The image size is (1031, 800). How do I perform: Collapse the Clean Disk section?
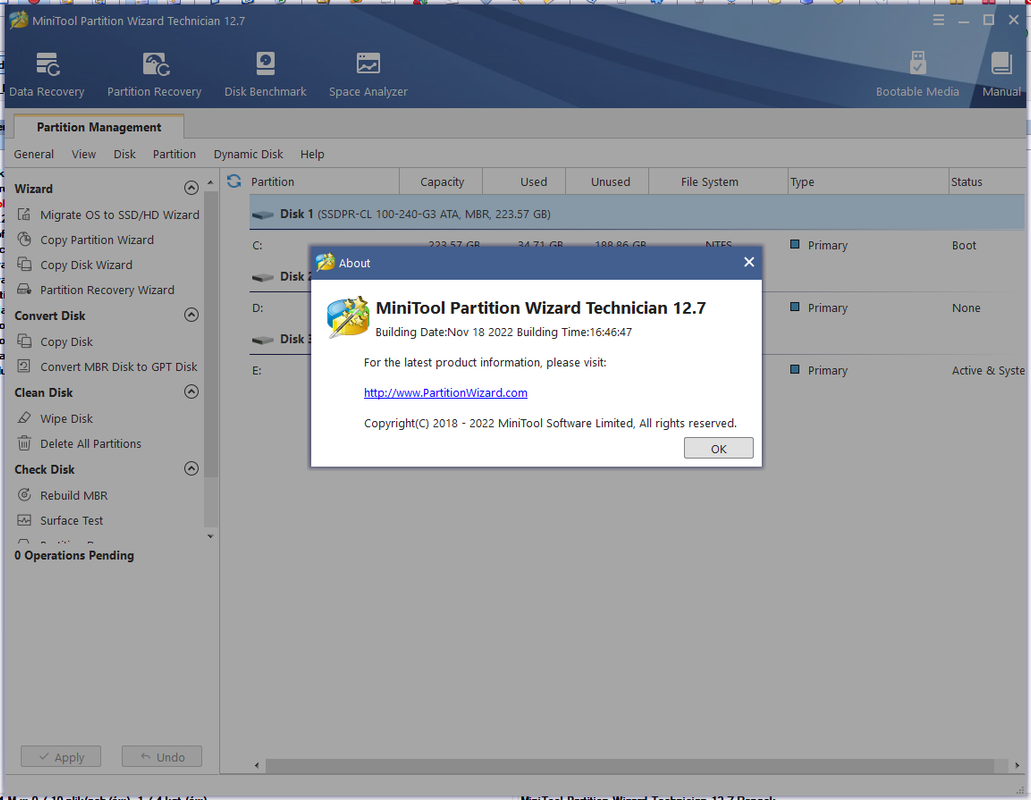click(191, 392)
